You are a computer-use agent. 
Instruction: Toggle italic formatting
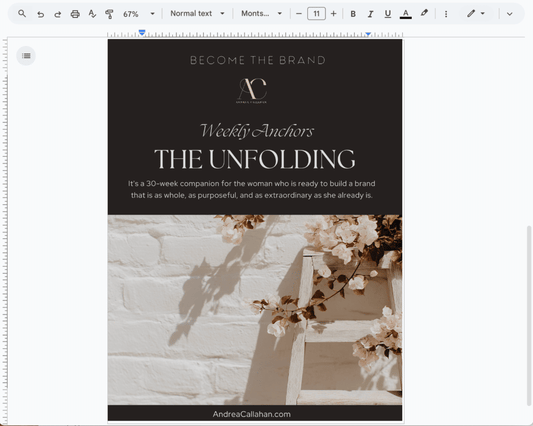click(x=370, y=14)
